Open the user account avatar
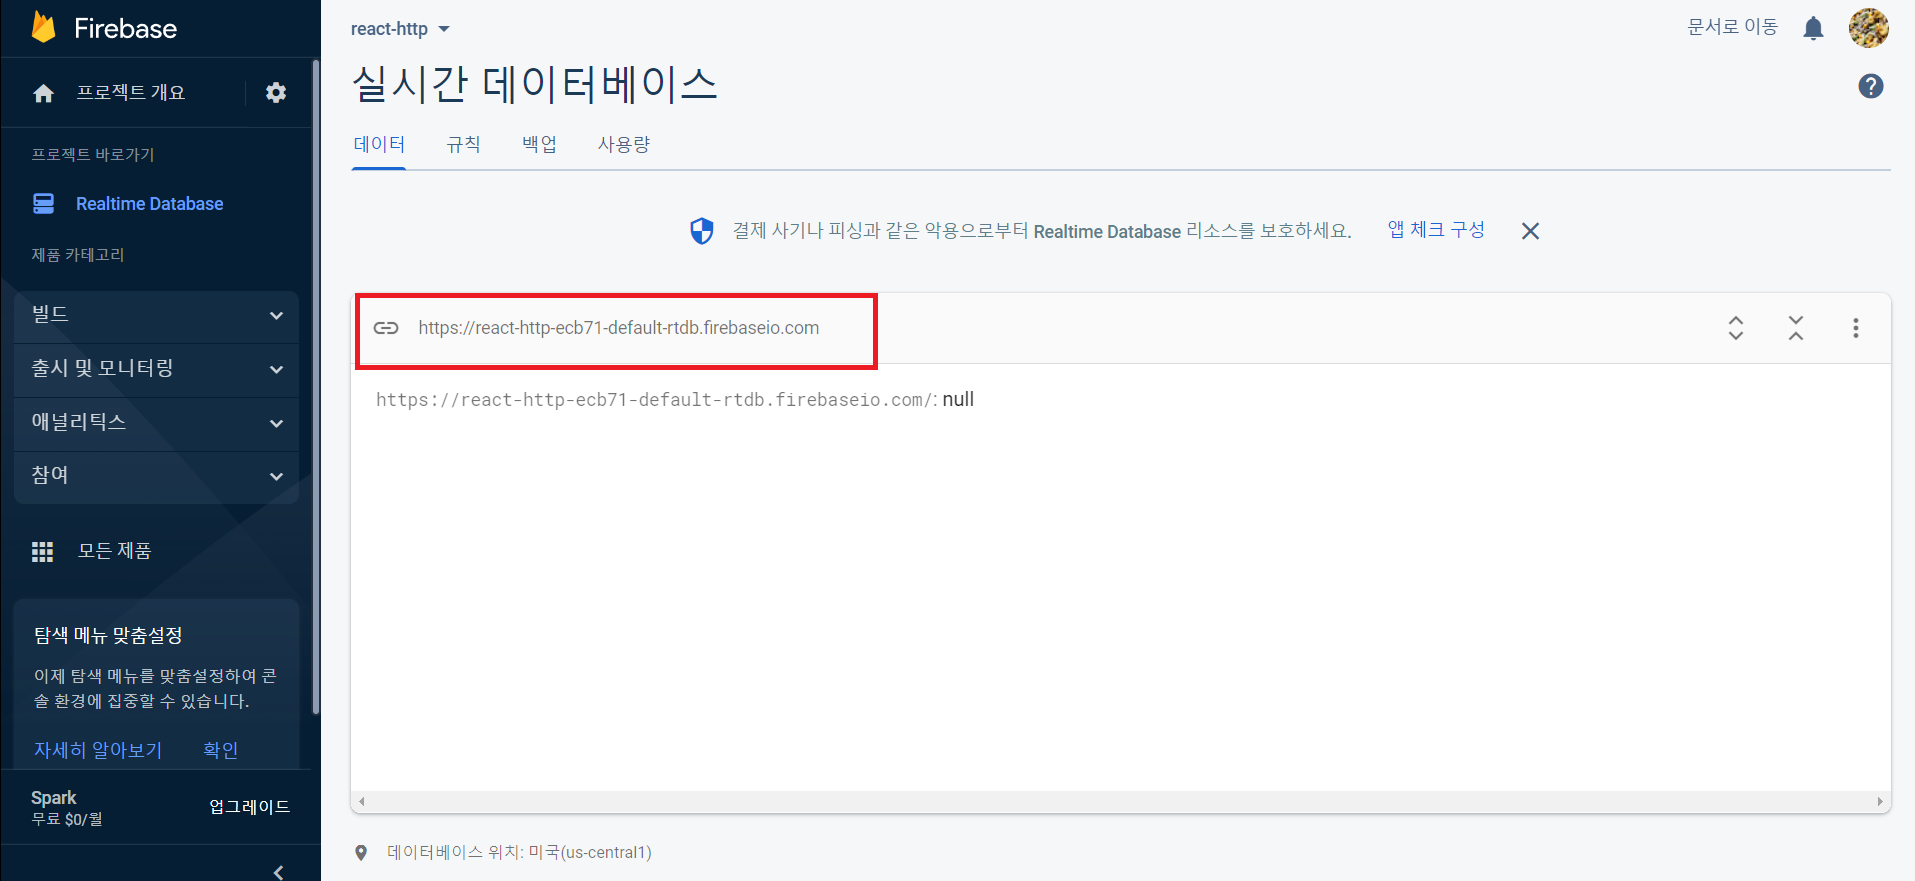 1868,28
